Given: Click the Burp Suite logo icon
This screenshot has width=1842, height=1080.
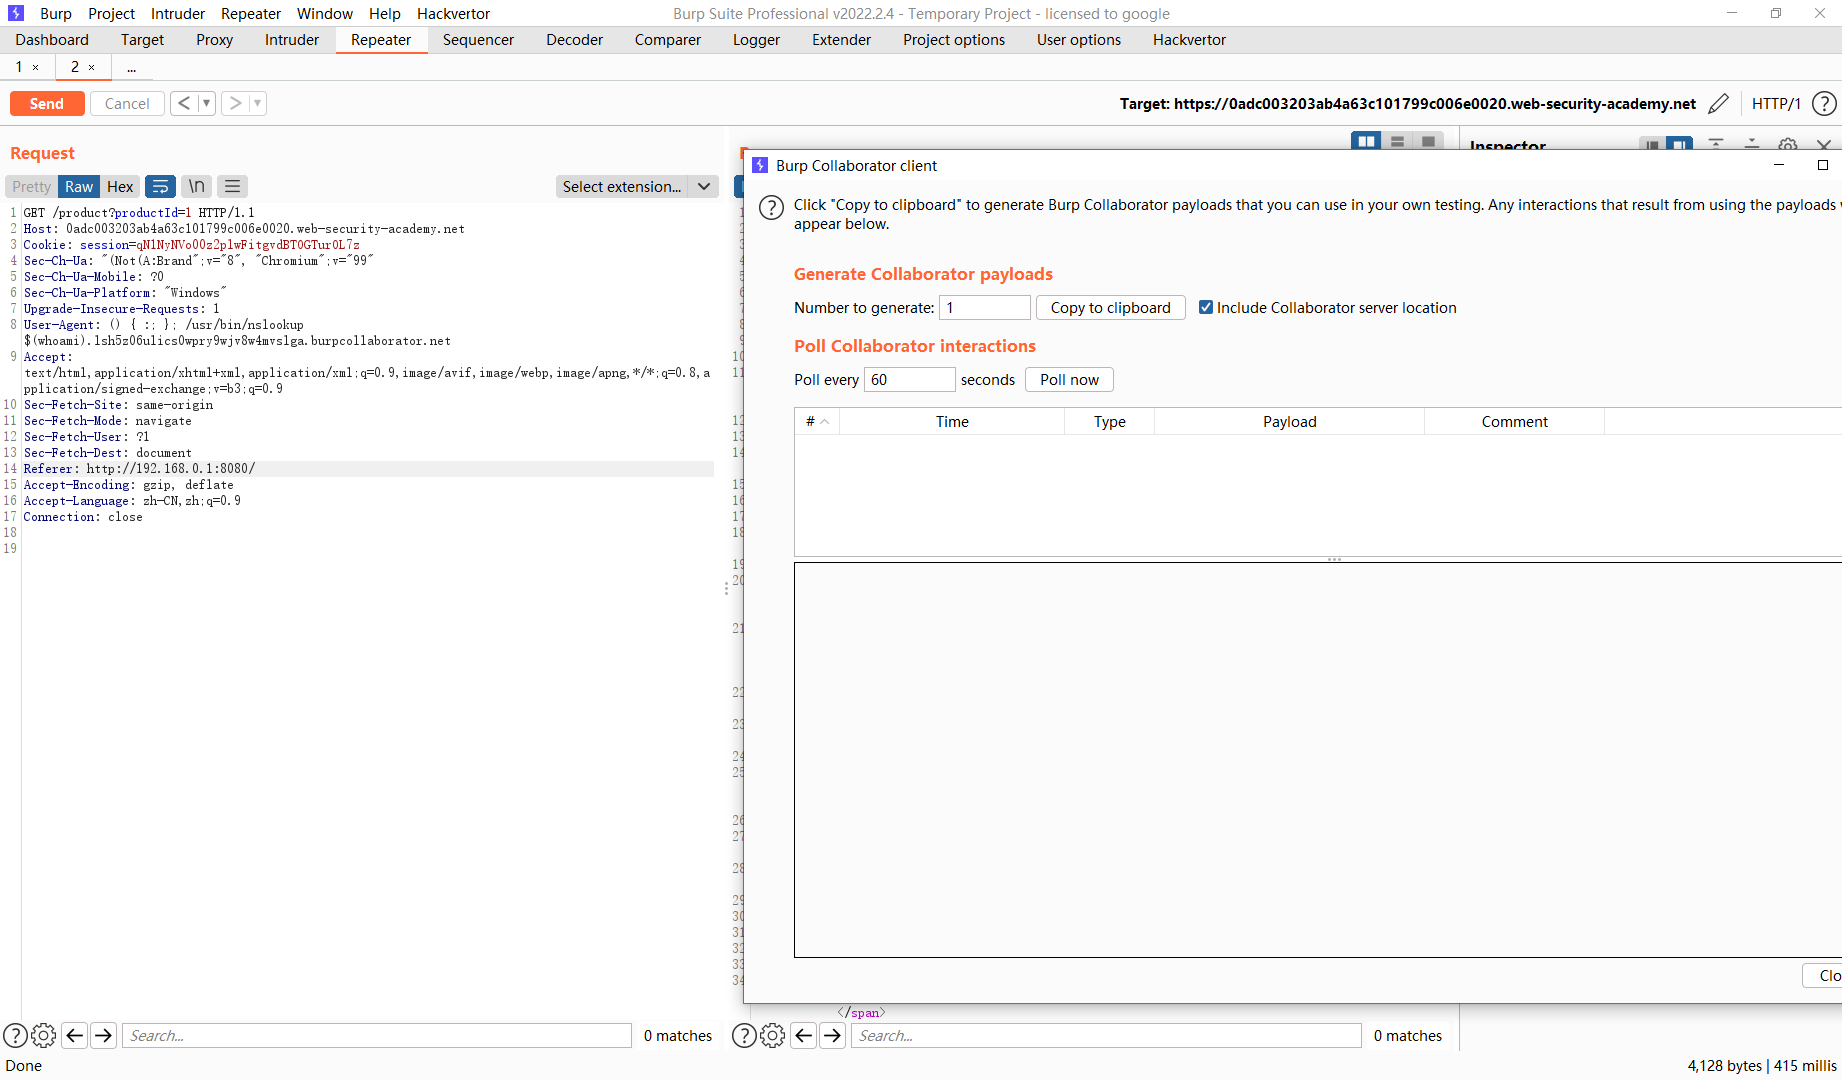Looking at the screenshot, I should point(16,13).
